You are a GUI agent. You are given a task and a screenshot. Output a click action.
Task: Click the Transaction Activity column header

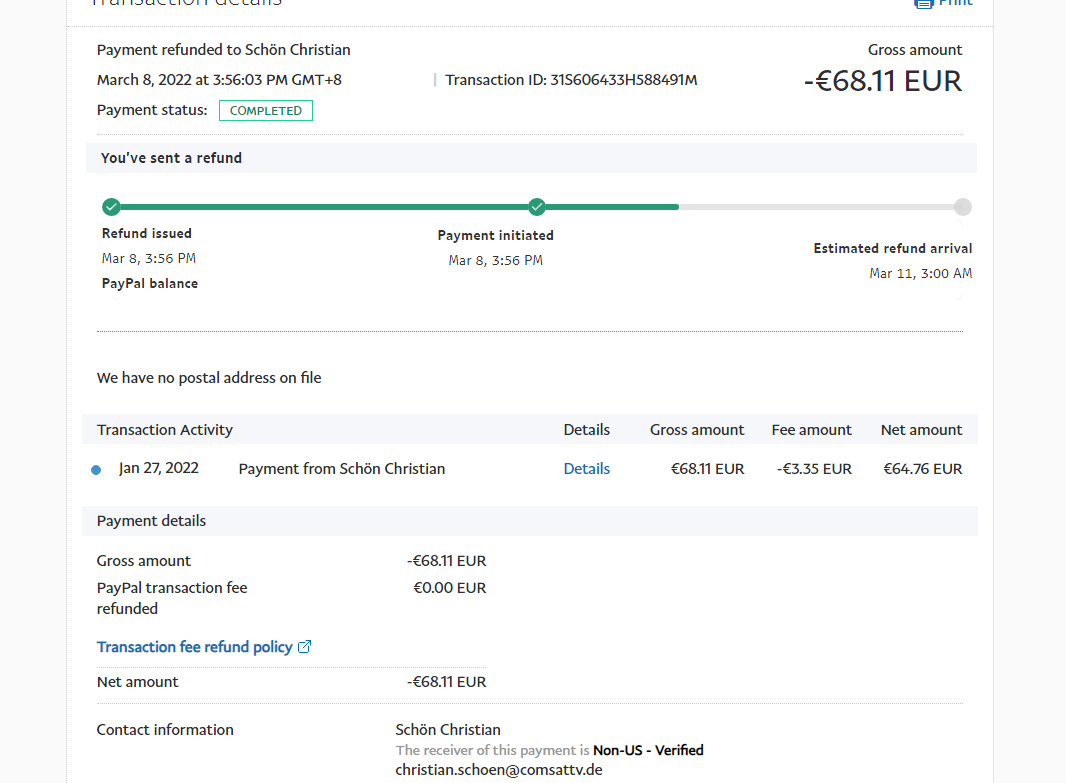pyautogui.click(x=165, y=430)
